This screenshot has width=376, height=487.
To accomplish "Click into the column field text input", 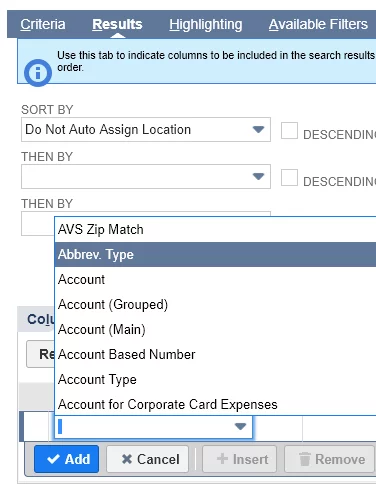I will (143, 427).
